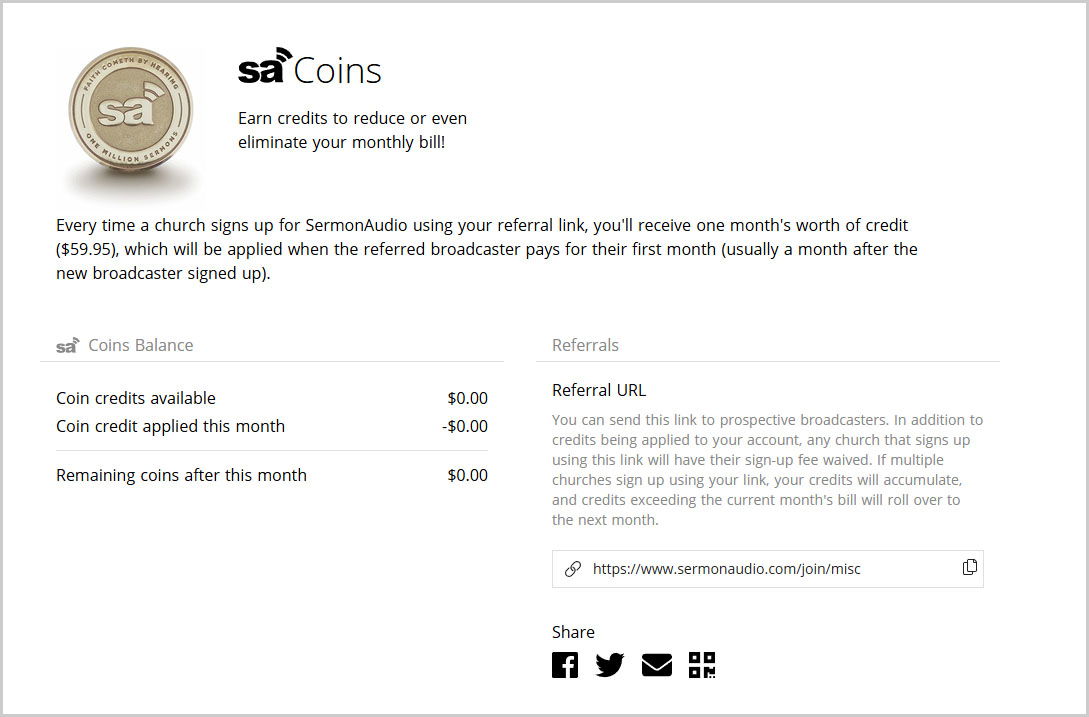Click the Coin credits available row label
The height and width of the screenshot is (717, 1089).
click(136, 398)
